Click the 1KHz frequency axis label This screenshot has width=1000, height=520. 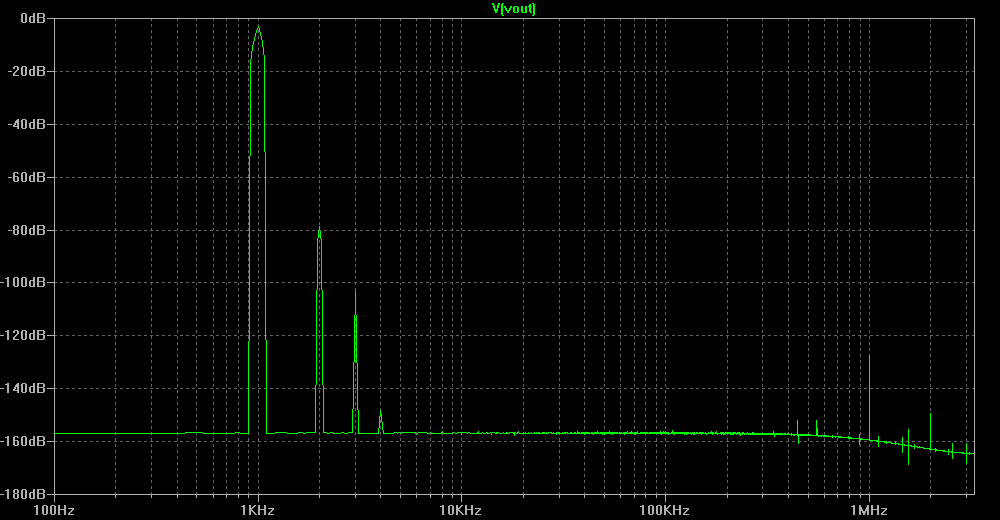258,510
